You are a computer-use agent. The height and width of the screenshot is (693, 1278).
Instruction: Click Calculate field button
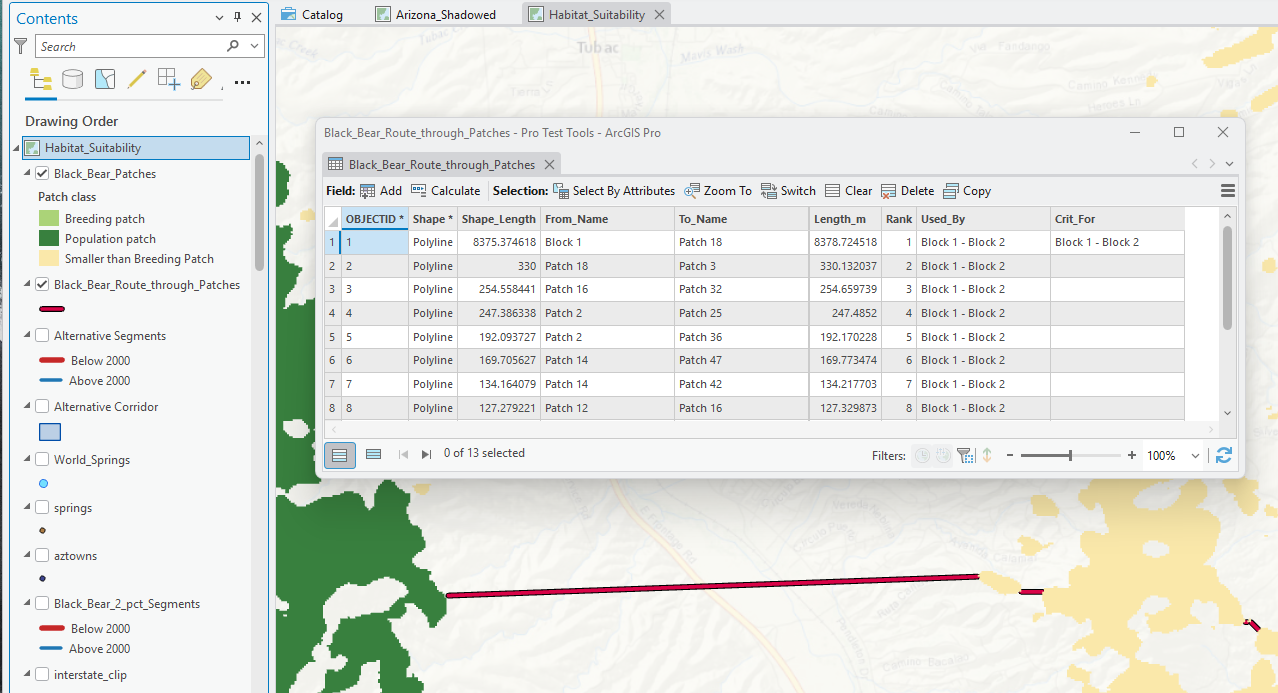click(445, 191)
